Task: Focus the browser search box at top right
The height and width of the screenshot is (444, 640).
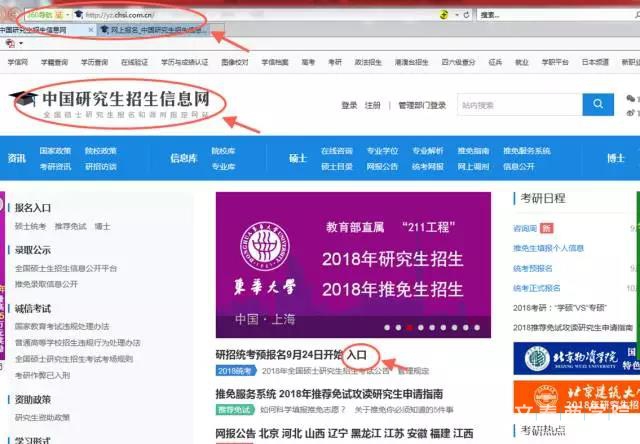Action: 555,15
